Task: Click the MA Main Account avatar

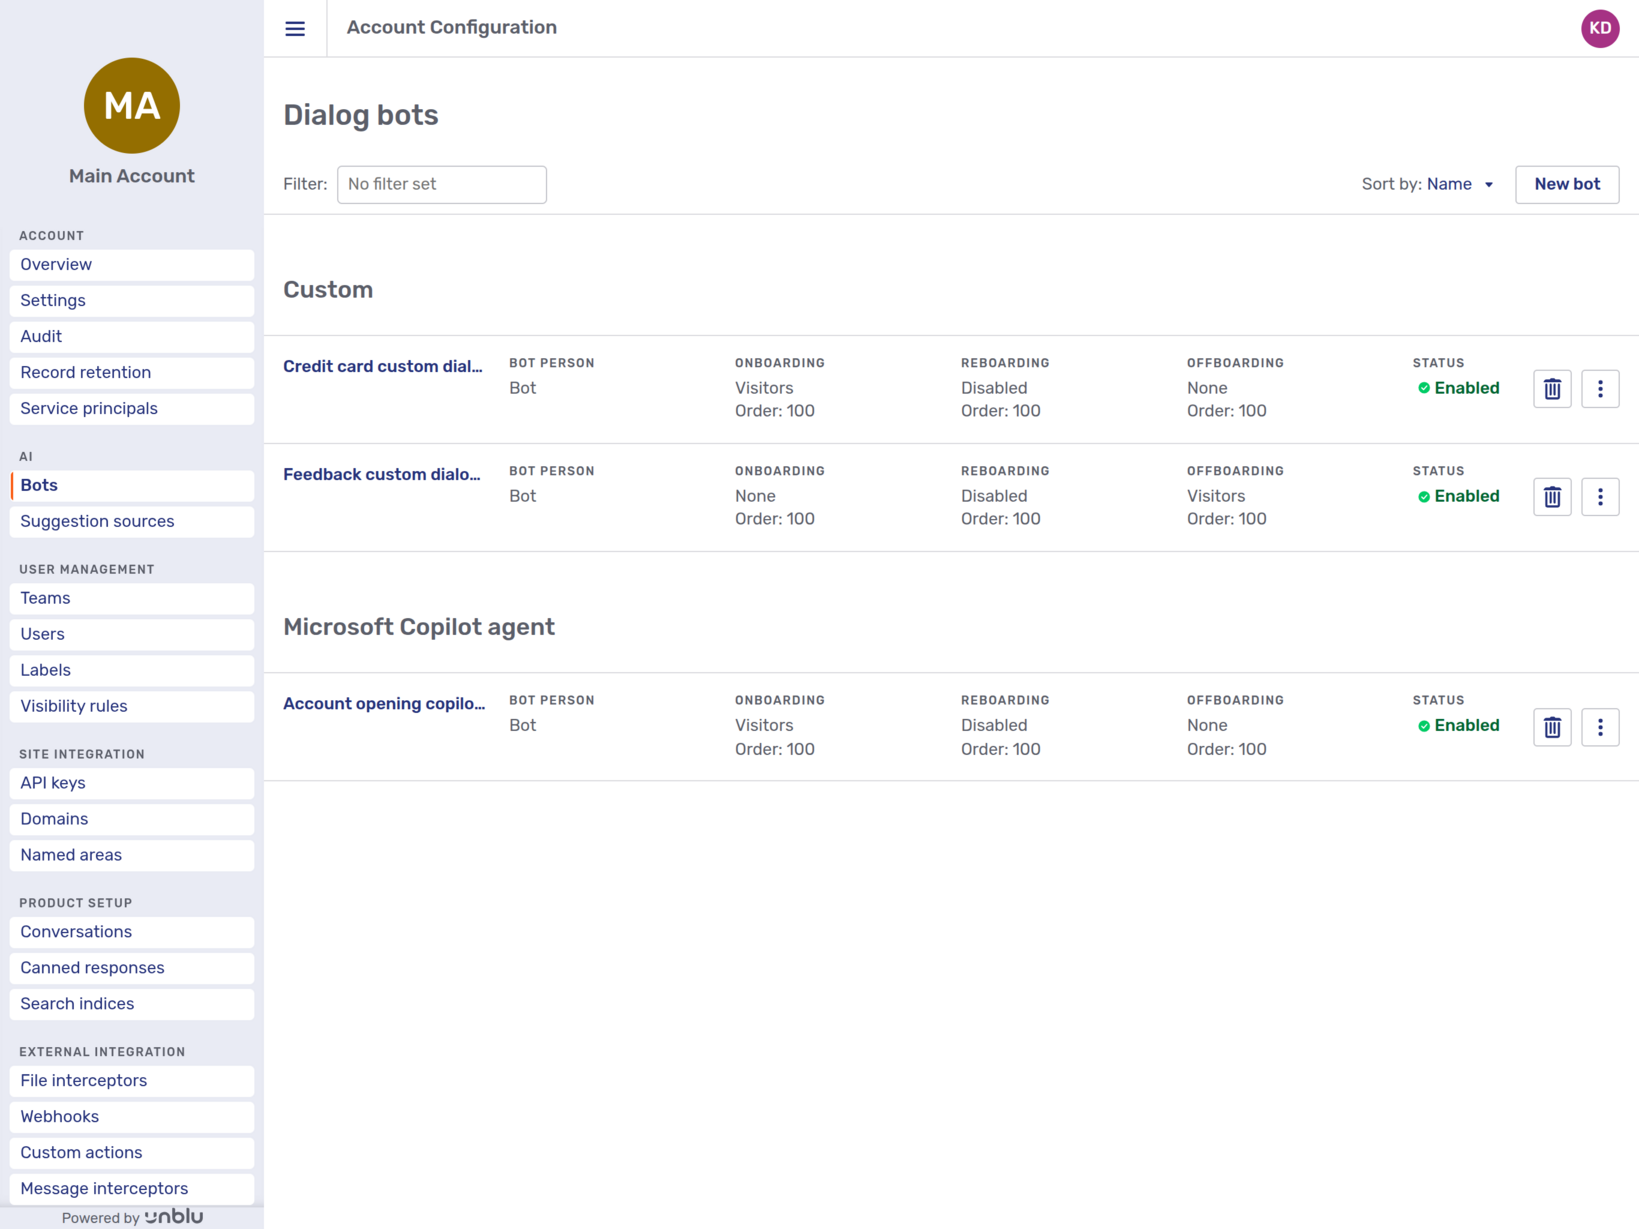Action: coord(131,105)
